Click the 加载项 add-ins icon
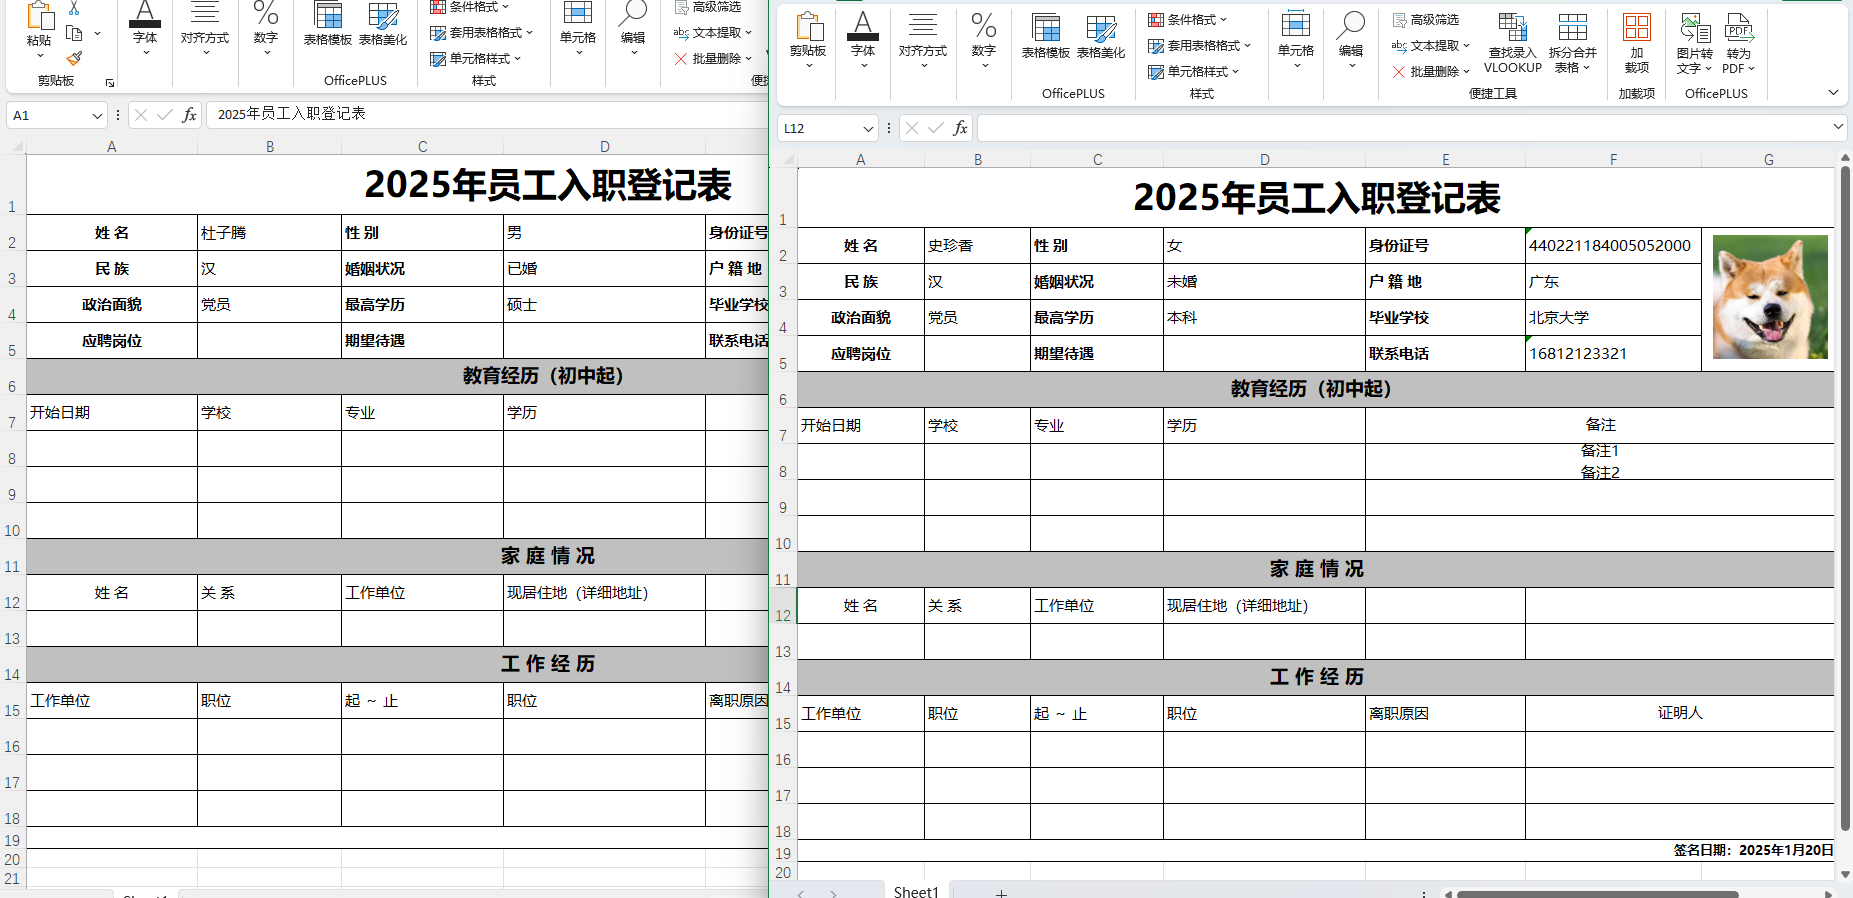Screen dimensions: 1853x898 coord(1636,44)
